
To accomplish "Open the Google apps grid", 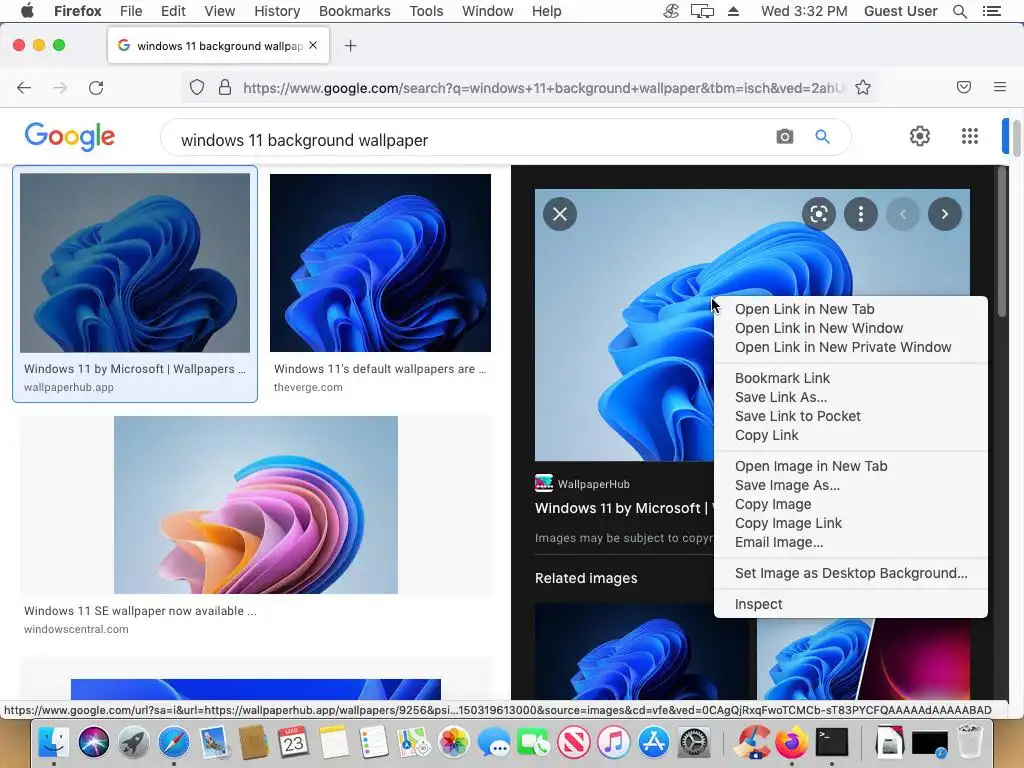I will pos(969,136).
